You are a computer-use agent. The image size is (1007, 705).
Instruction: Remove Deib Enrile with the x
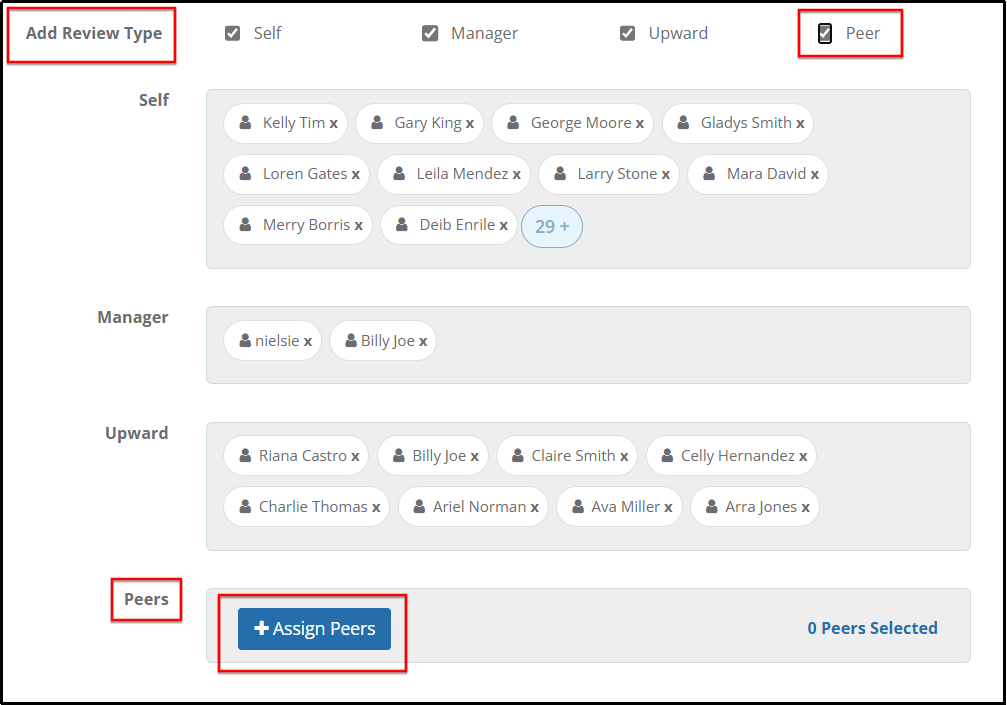[504, 225]
